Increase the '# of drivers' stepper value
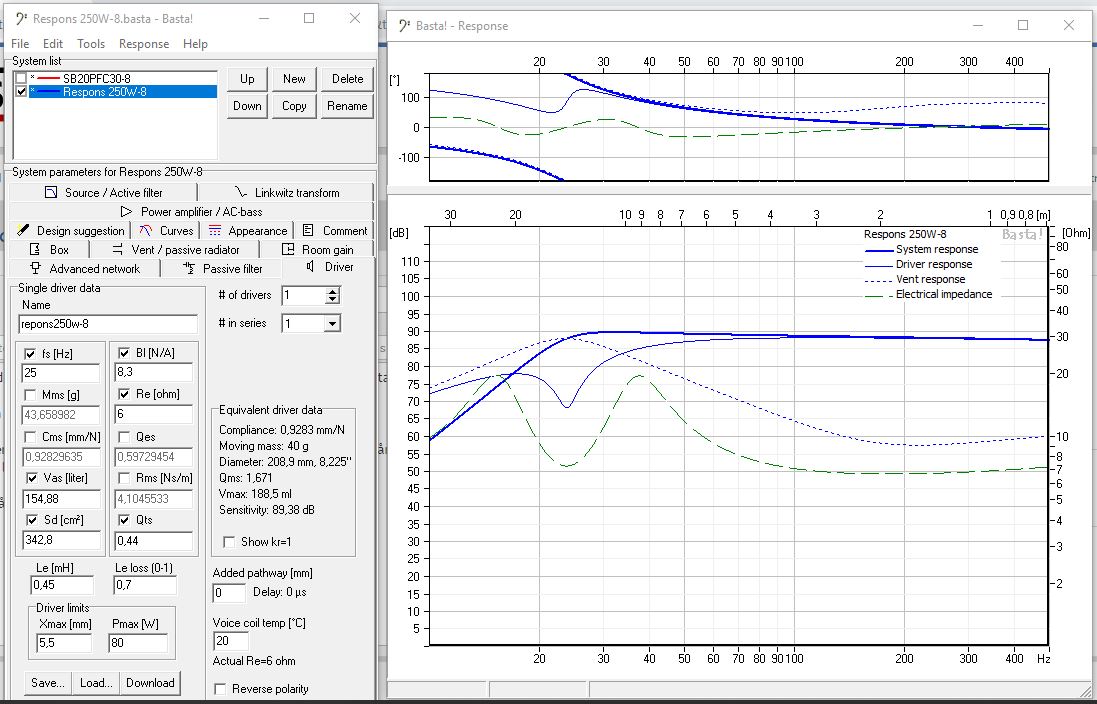The width and height of the screenshot is (1097, 704). (x=333, y=291)
